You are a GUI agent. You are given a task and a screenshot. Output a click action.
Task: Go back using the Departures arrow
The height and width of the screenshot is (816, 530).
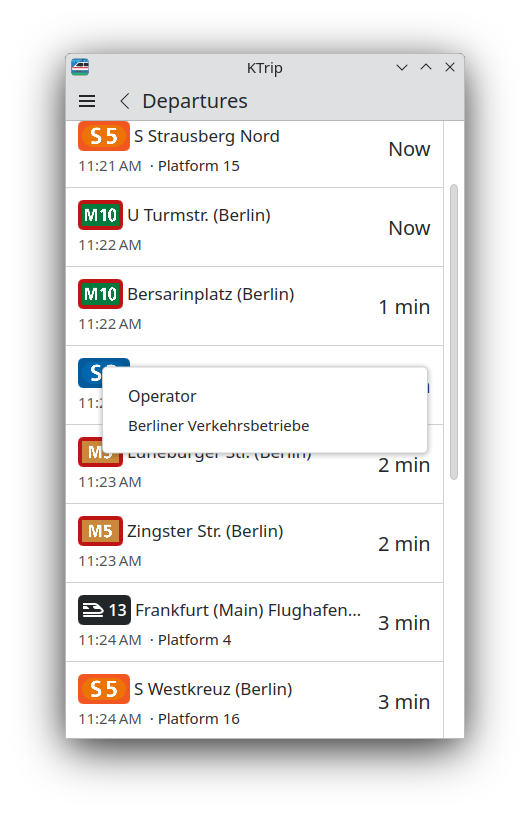tap(124, 101)
